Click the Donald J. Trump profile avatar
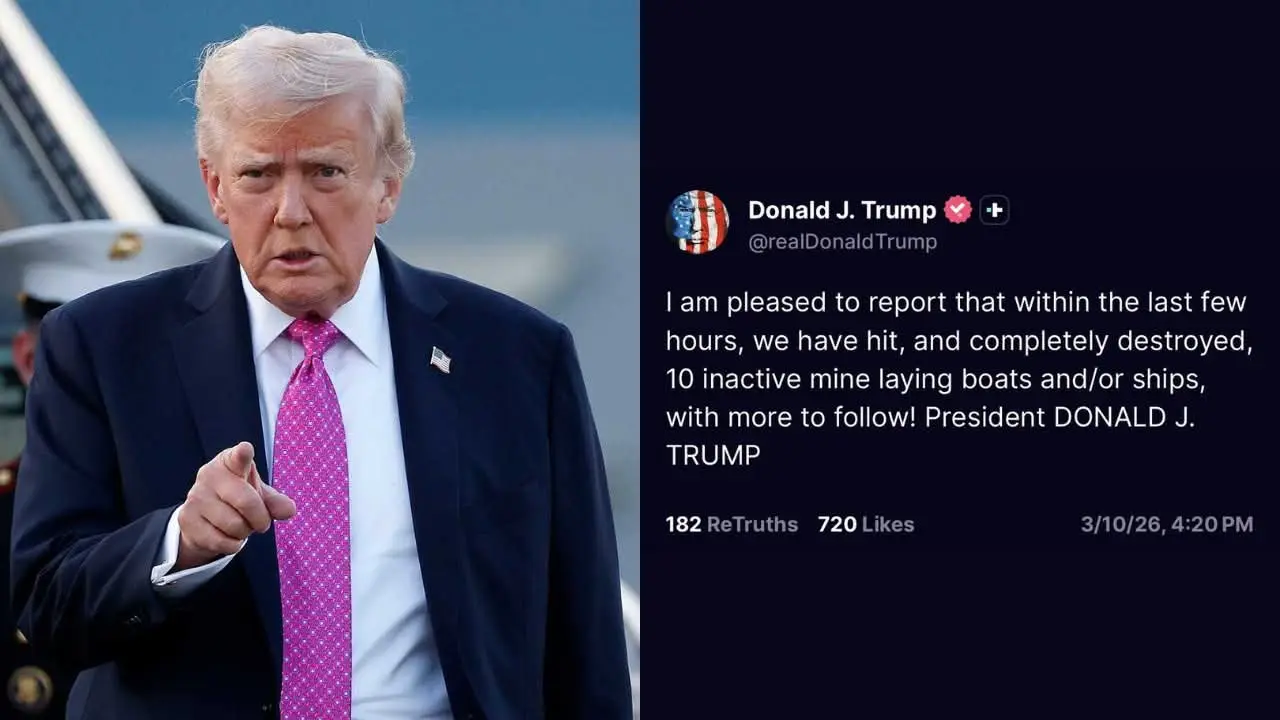This screenshot has width=1280, height=720. point(697,222)
